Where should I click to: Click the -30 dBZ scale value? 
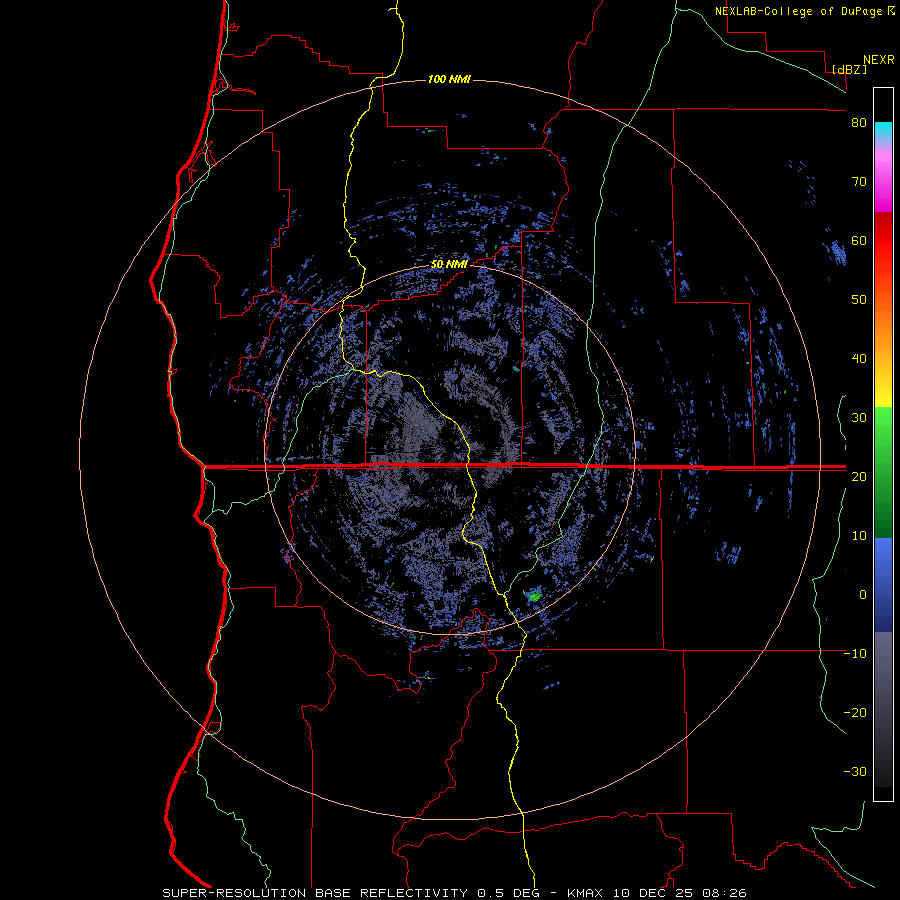[x=855, y=772]
